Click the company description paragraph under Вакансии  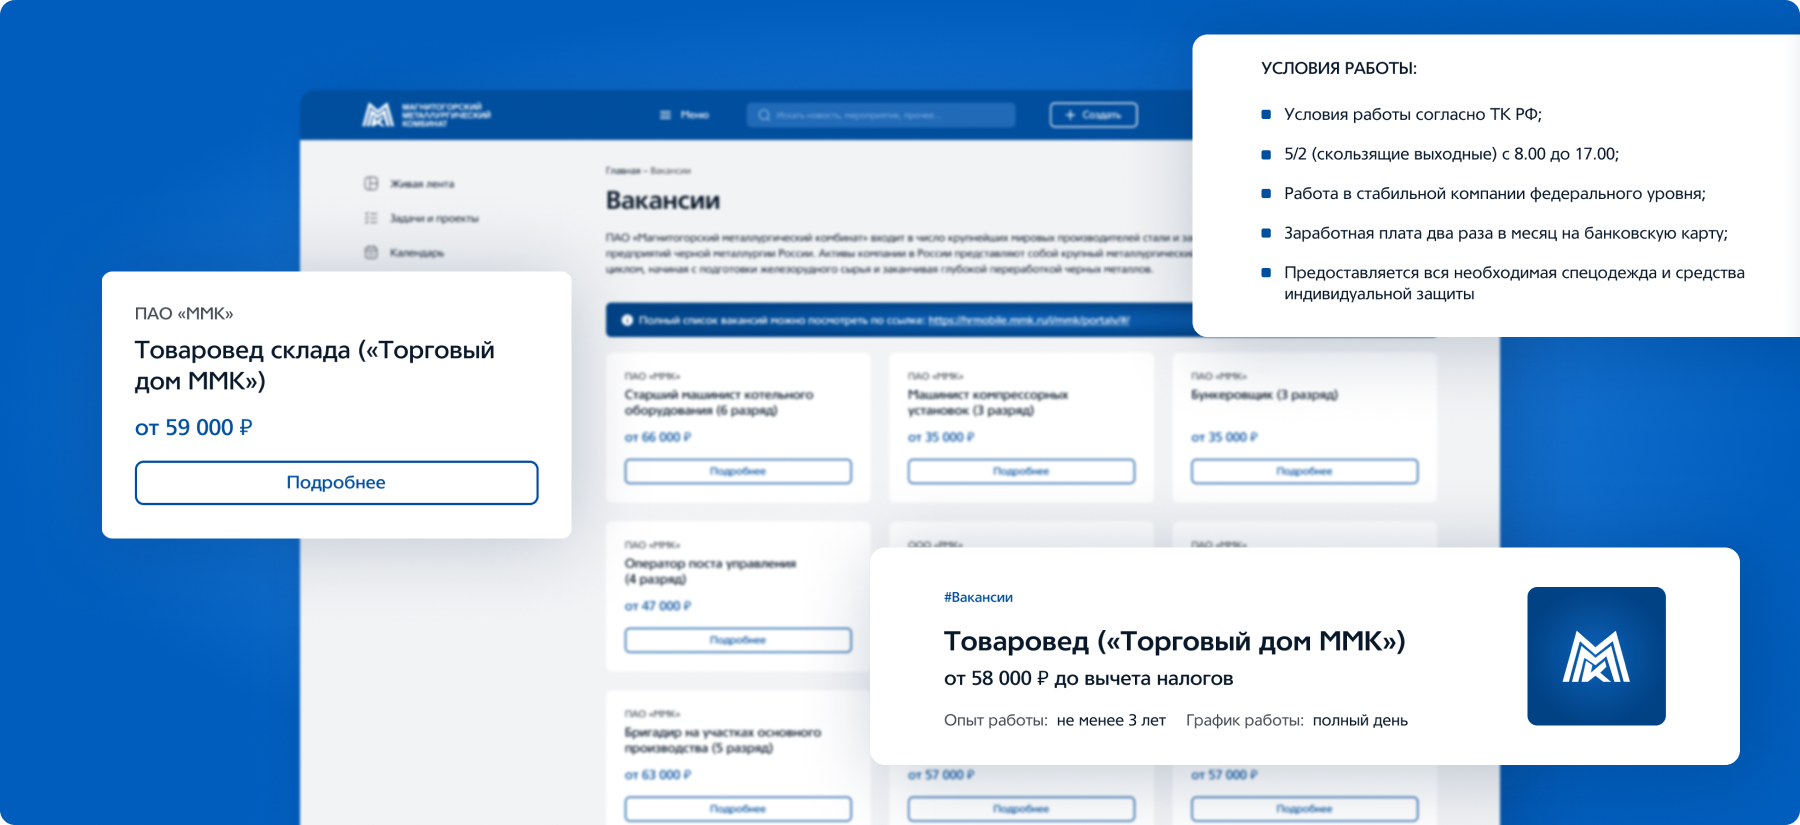coord(898,253)
